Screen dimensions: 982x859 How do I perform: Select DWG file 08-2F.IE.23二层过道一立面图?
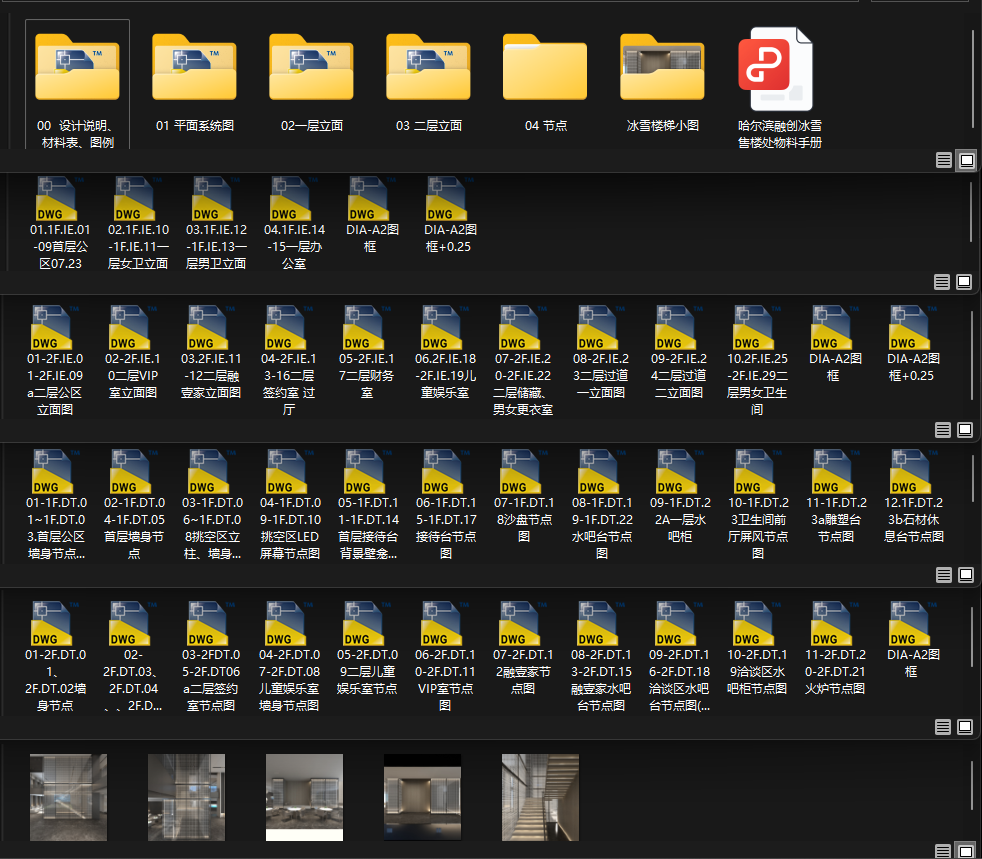(x=601, y=352)
